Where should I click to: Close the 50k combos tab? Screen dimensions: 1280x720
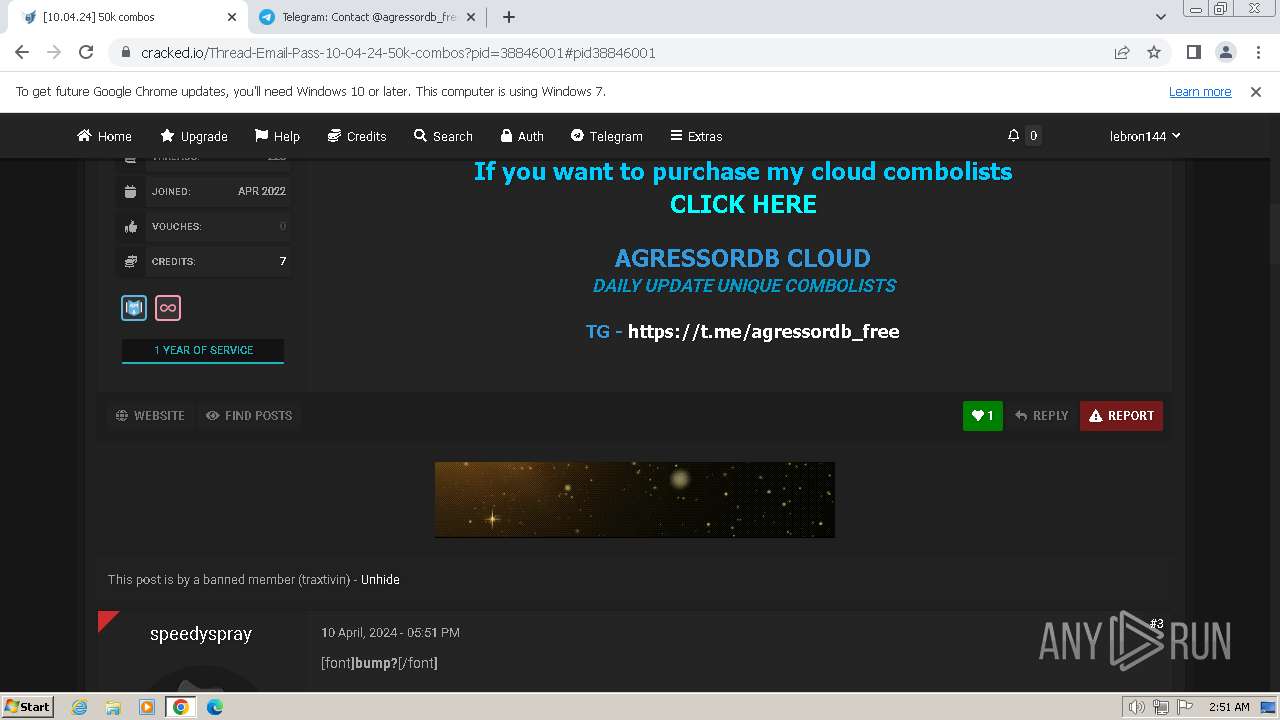tap(232, 17)
